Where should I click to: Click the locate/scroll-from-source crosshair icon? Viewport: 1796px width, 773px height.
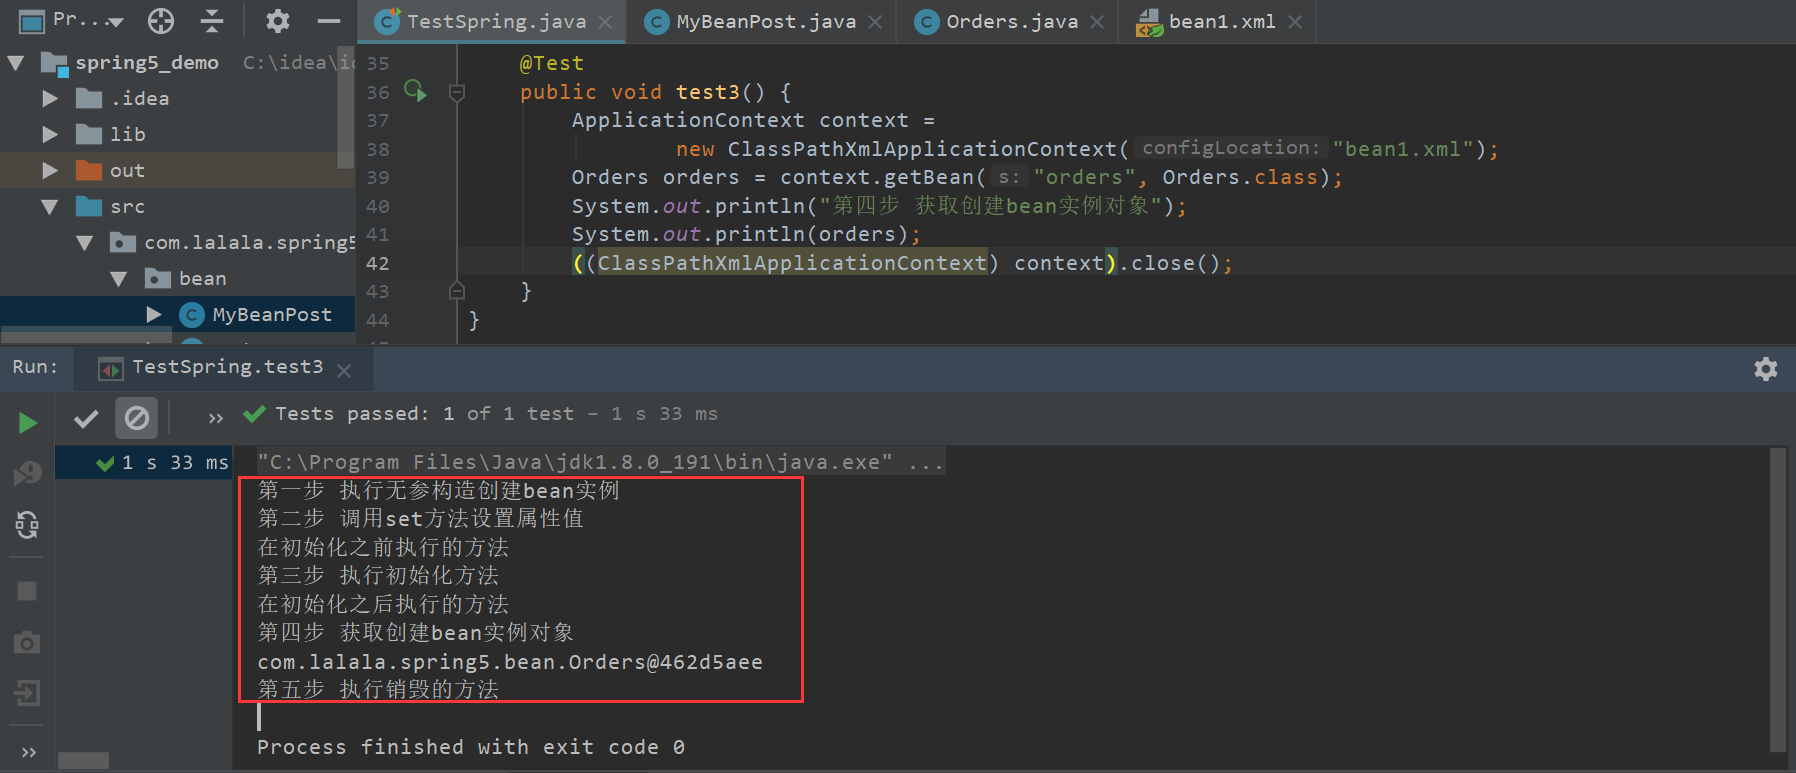(x=161, y=20)
